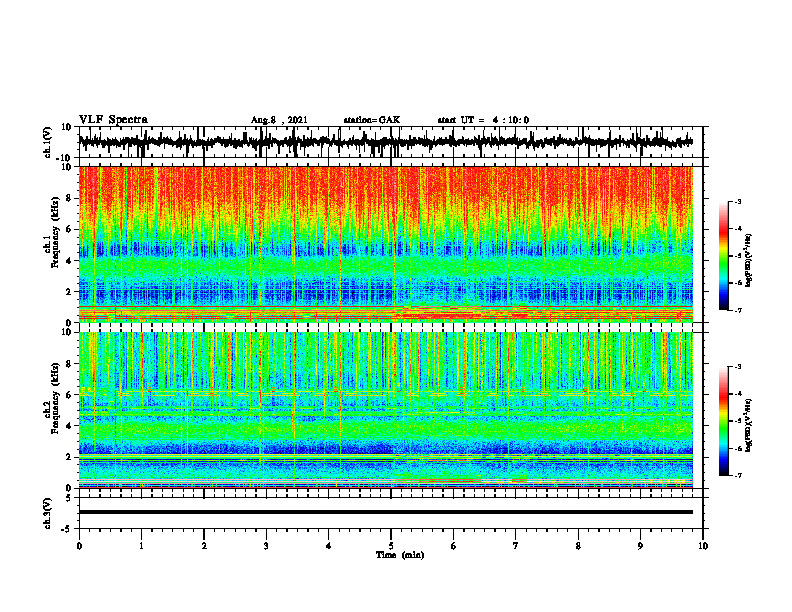
Task: Select the date text "Aug.8 , 2021"
Action: 279,120
